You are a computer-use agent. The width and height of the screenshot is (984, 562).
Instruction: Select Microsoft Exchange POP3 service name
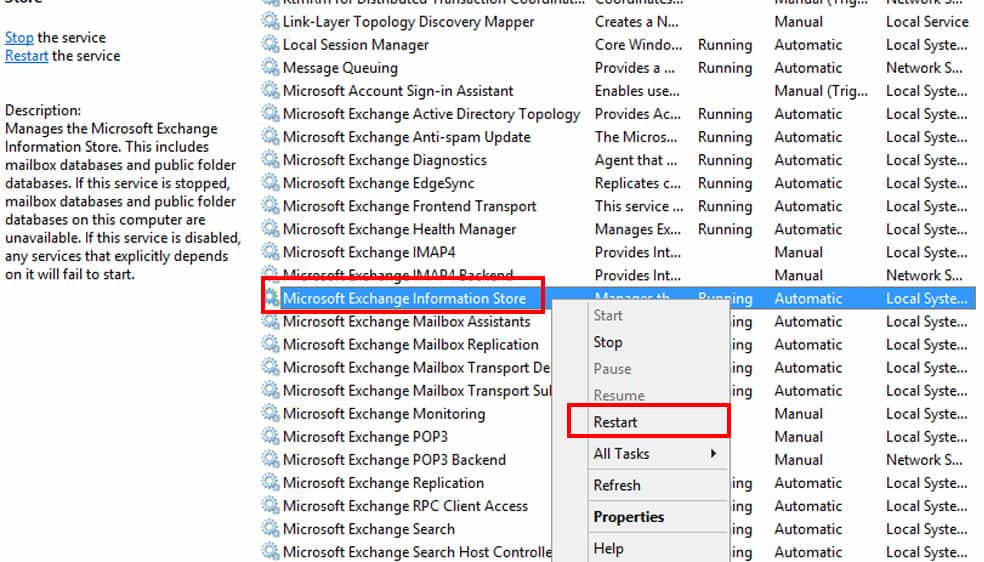[x=365, y=437]
